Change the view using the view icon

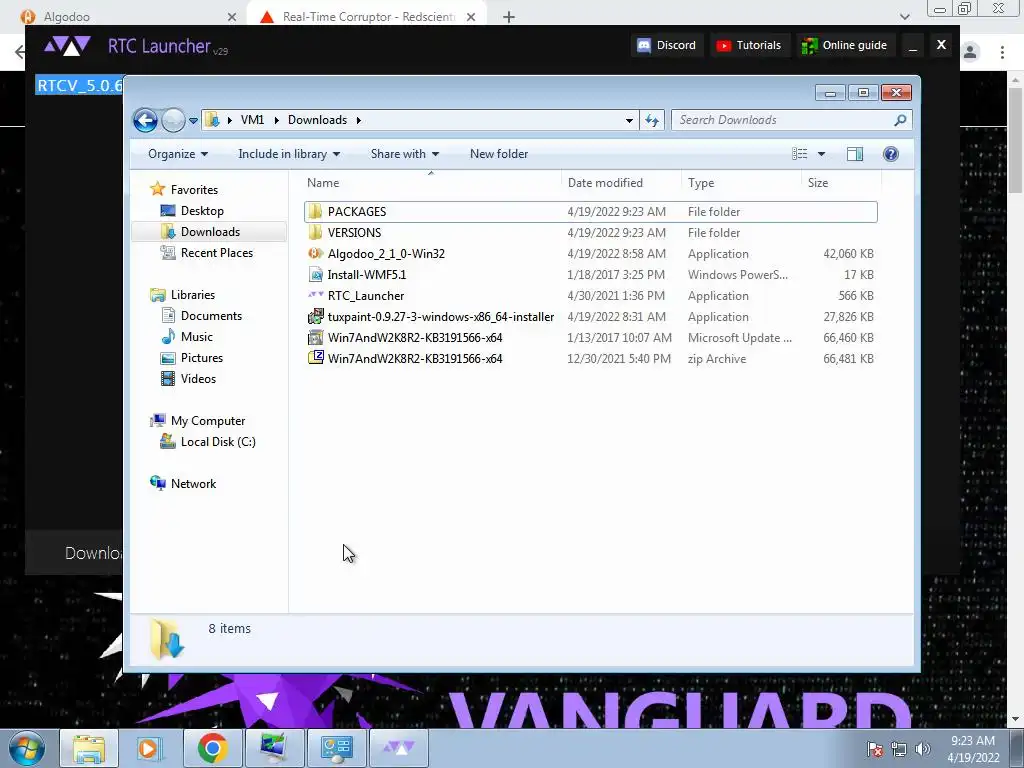799,154
